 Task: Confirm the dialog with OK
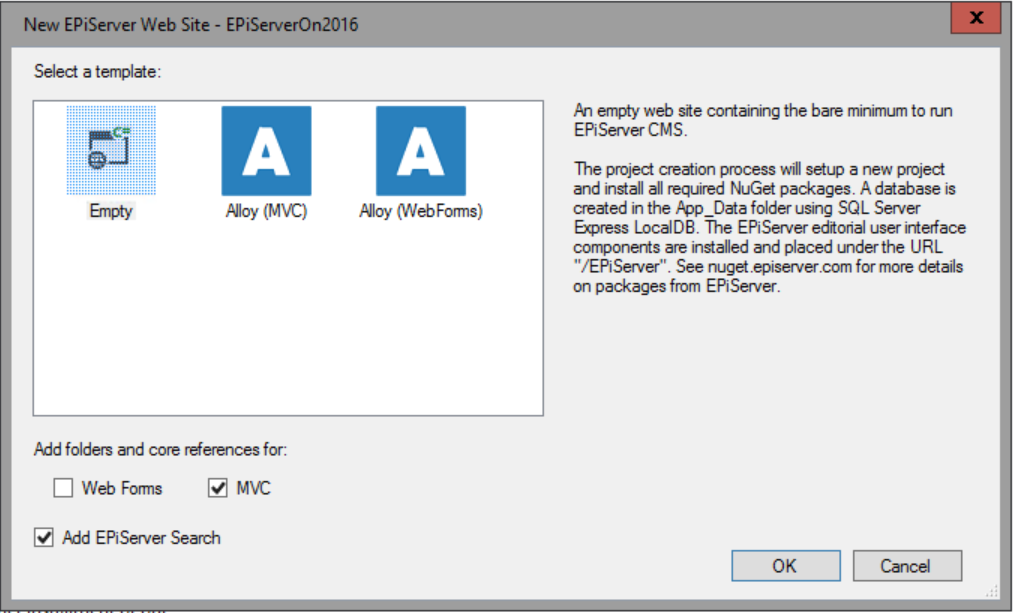[784, 566]
